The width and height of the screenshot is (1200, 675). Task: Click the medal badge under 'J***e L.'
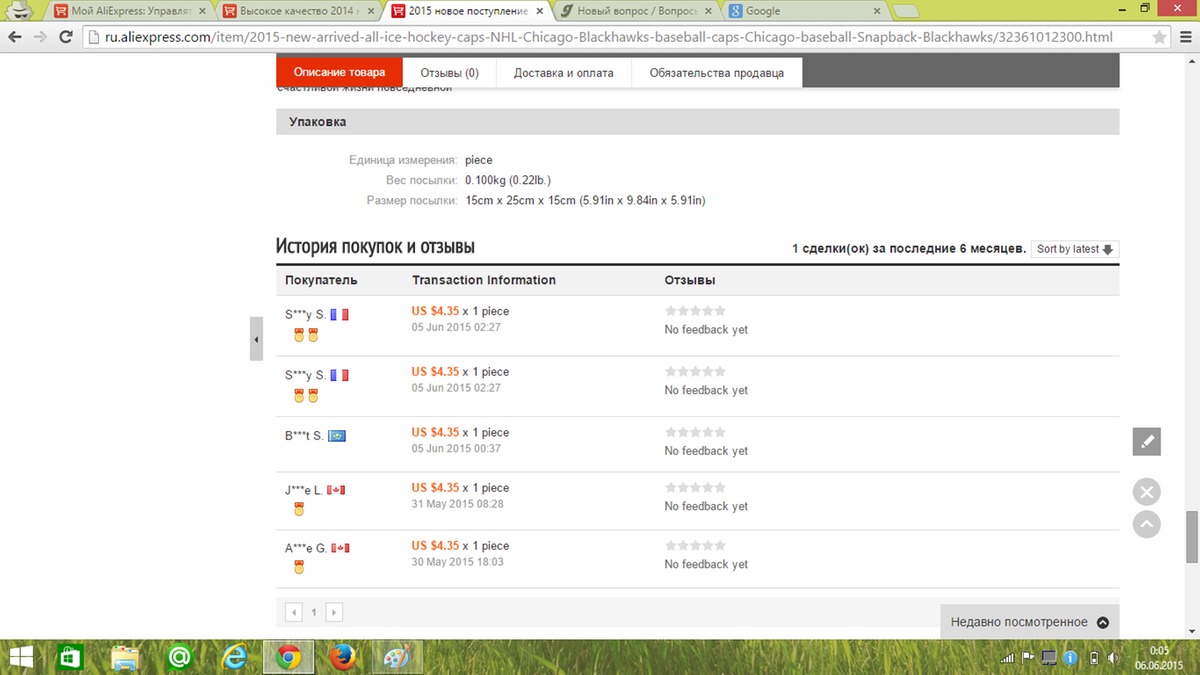coord(299,509)
